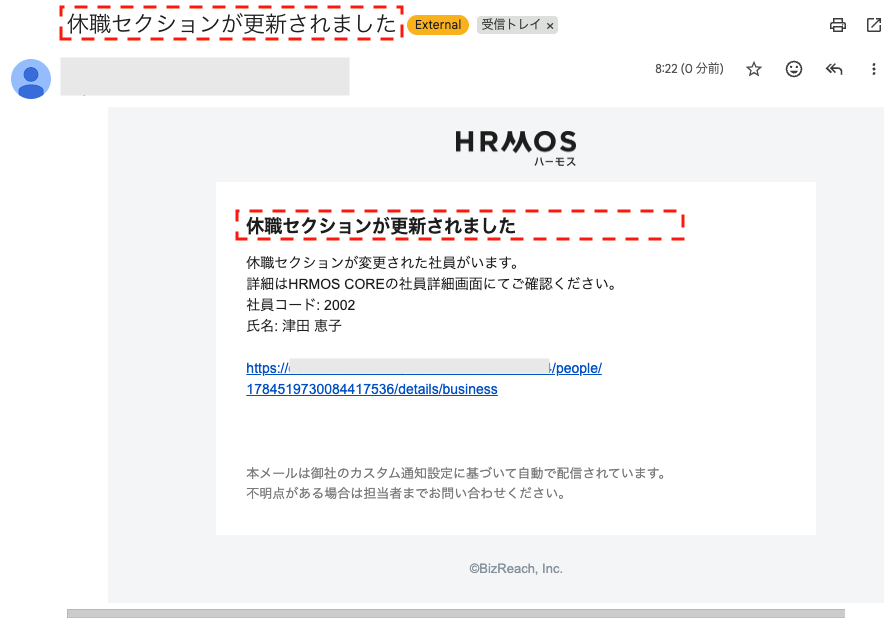Click the HRMOS logo in the email
The image size is (891, 622).
coord(515,145)
